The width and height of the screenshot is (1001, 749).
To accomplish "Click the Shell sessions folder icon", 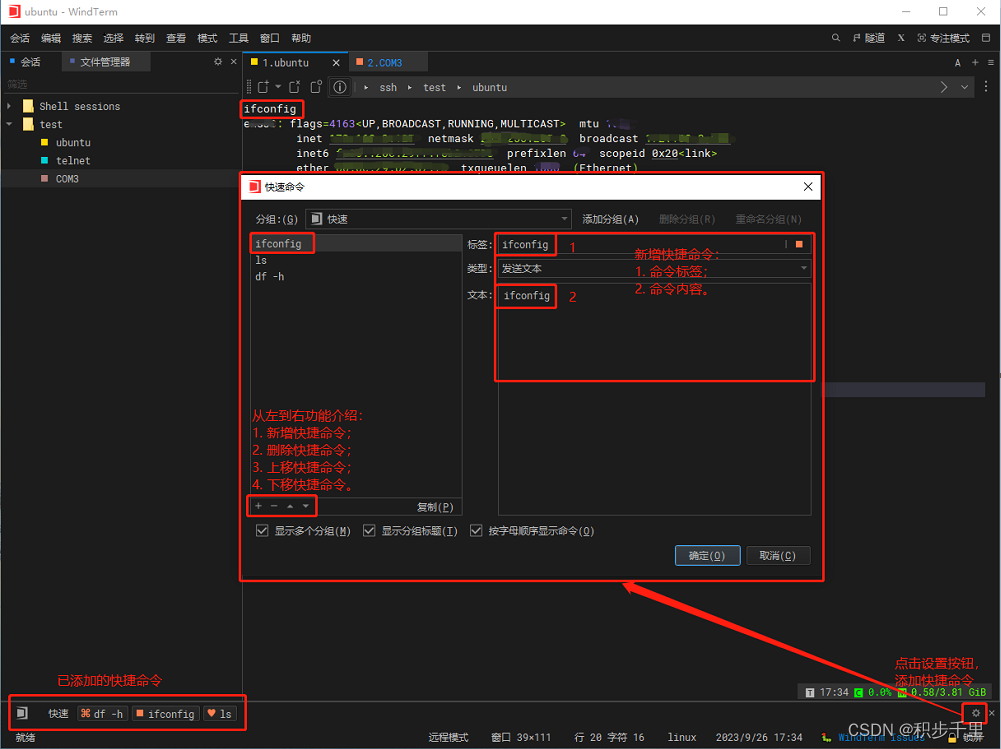I will point(28,106).
